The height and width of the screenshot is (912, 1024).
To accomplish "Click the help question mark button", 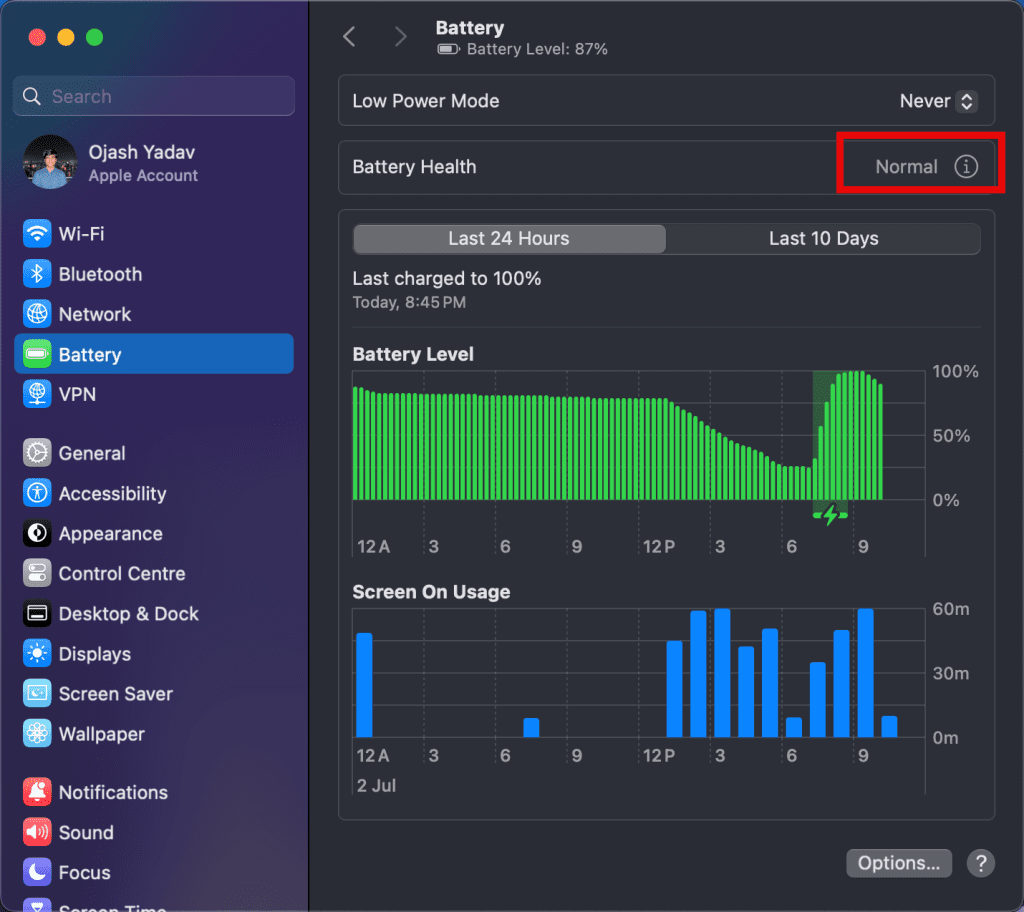I will point(981,863).
